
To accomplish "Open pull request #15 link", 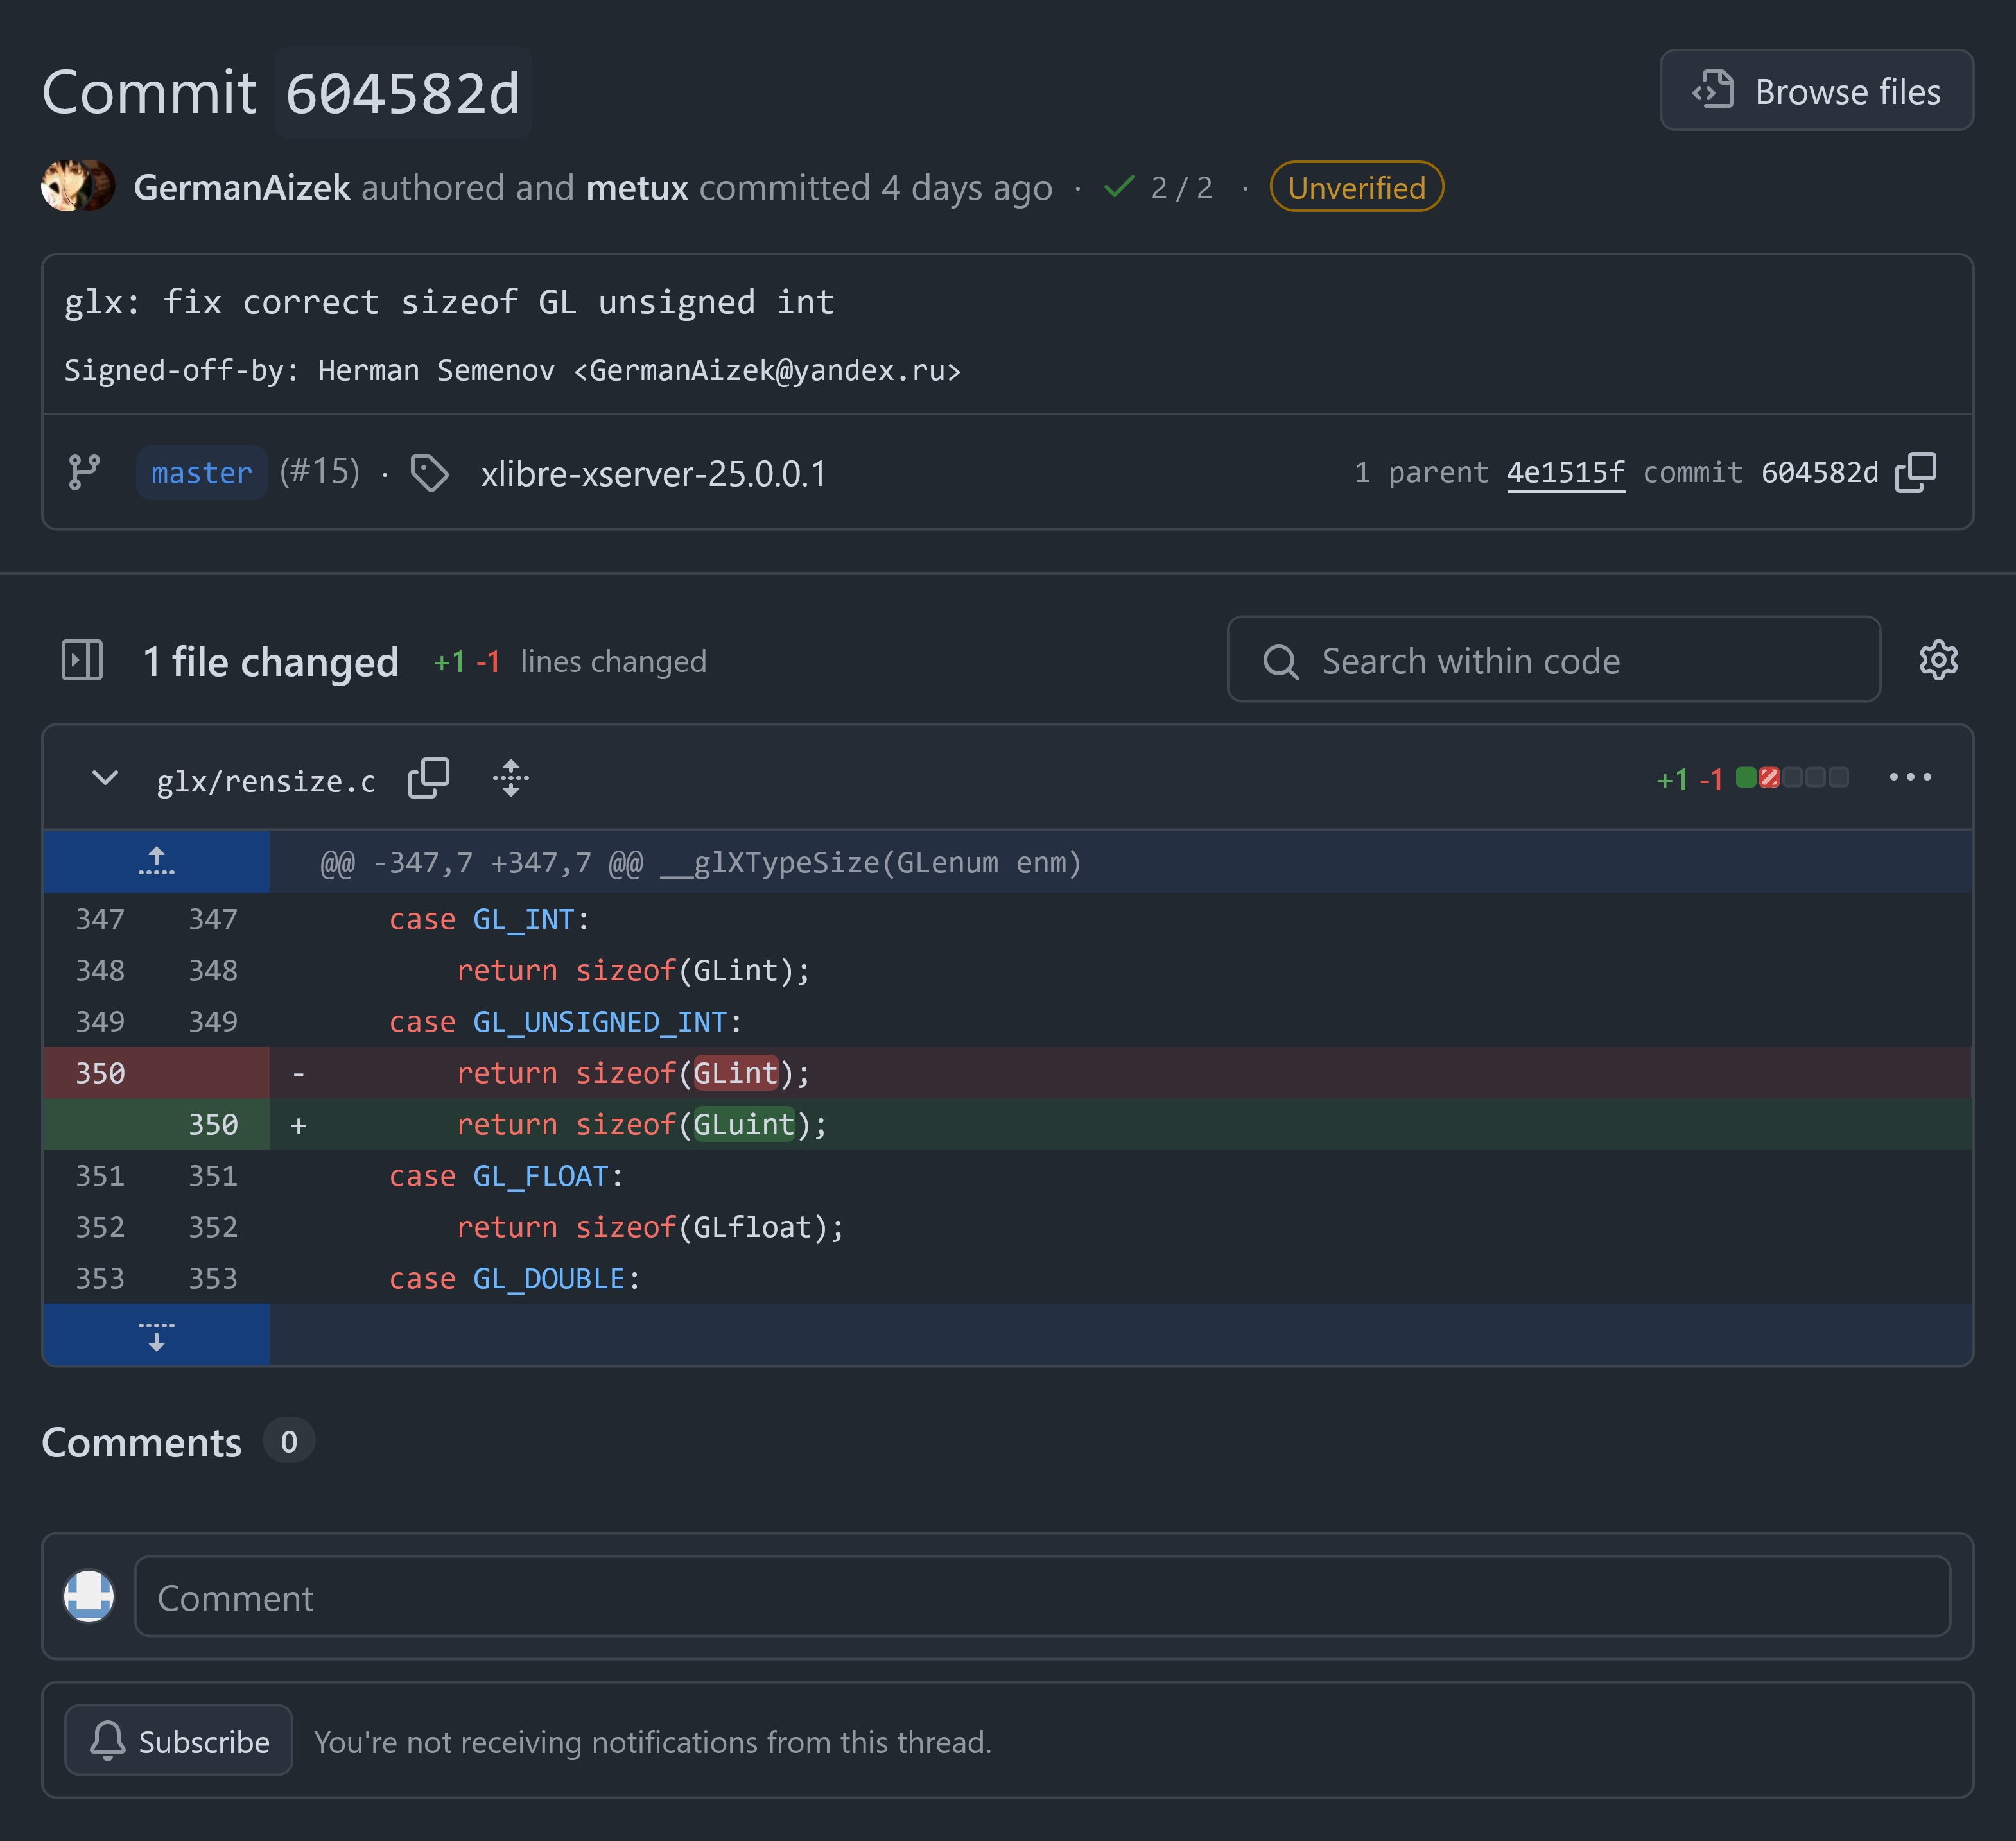I will pyautogui.click(x=320, y=471).
